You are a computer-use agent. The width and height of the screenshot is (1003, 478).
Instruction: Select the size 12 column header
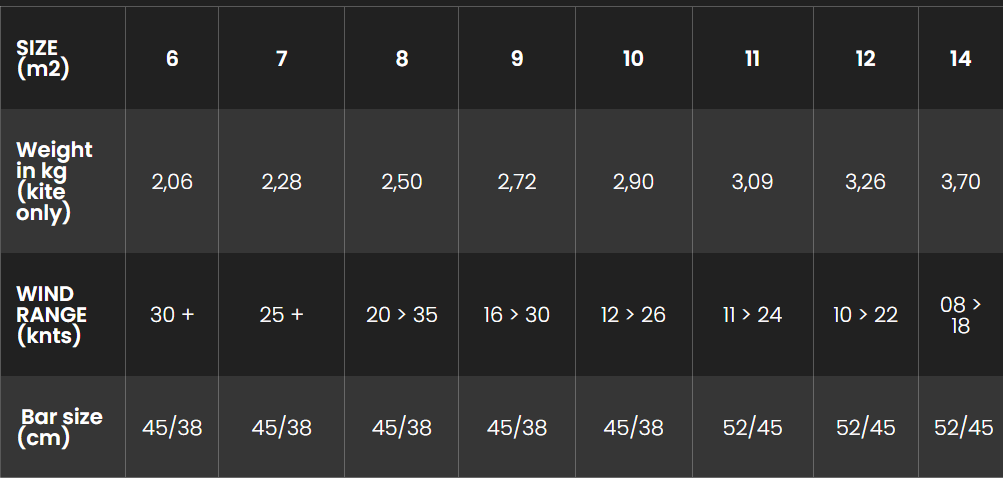point(866,59)
